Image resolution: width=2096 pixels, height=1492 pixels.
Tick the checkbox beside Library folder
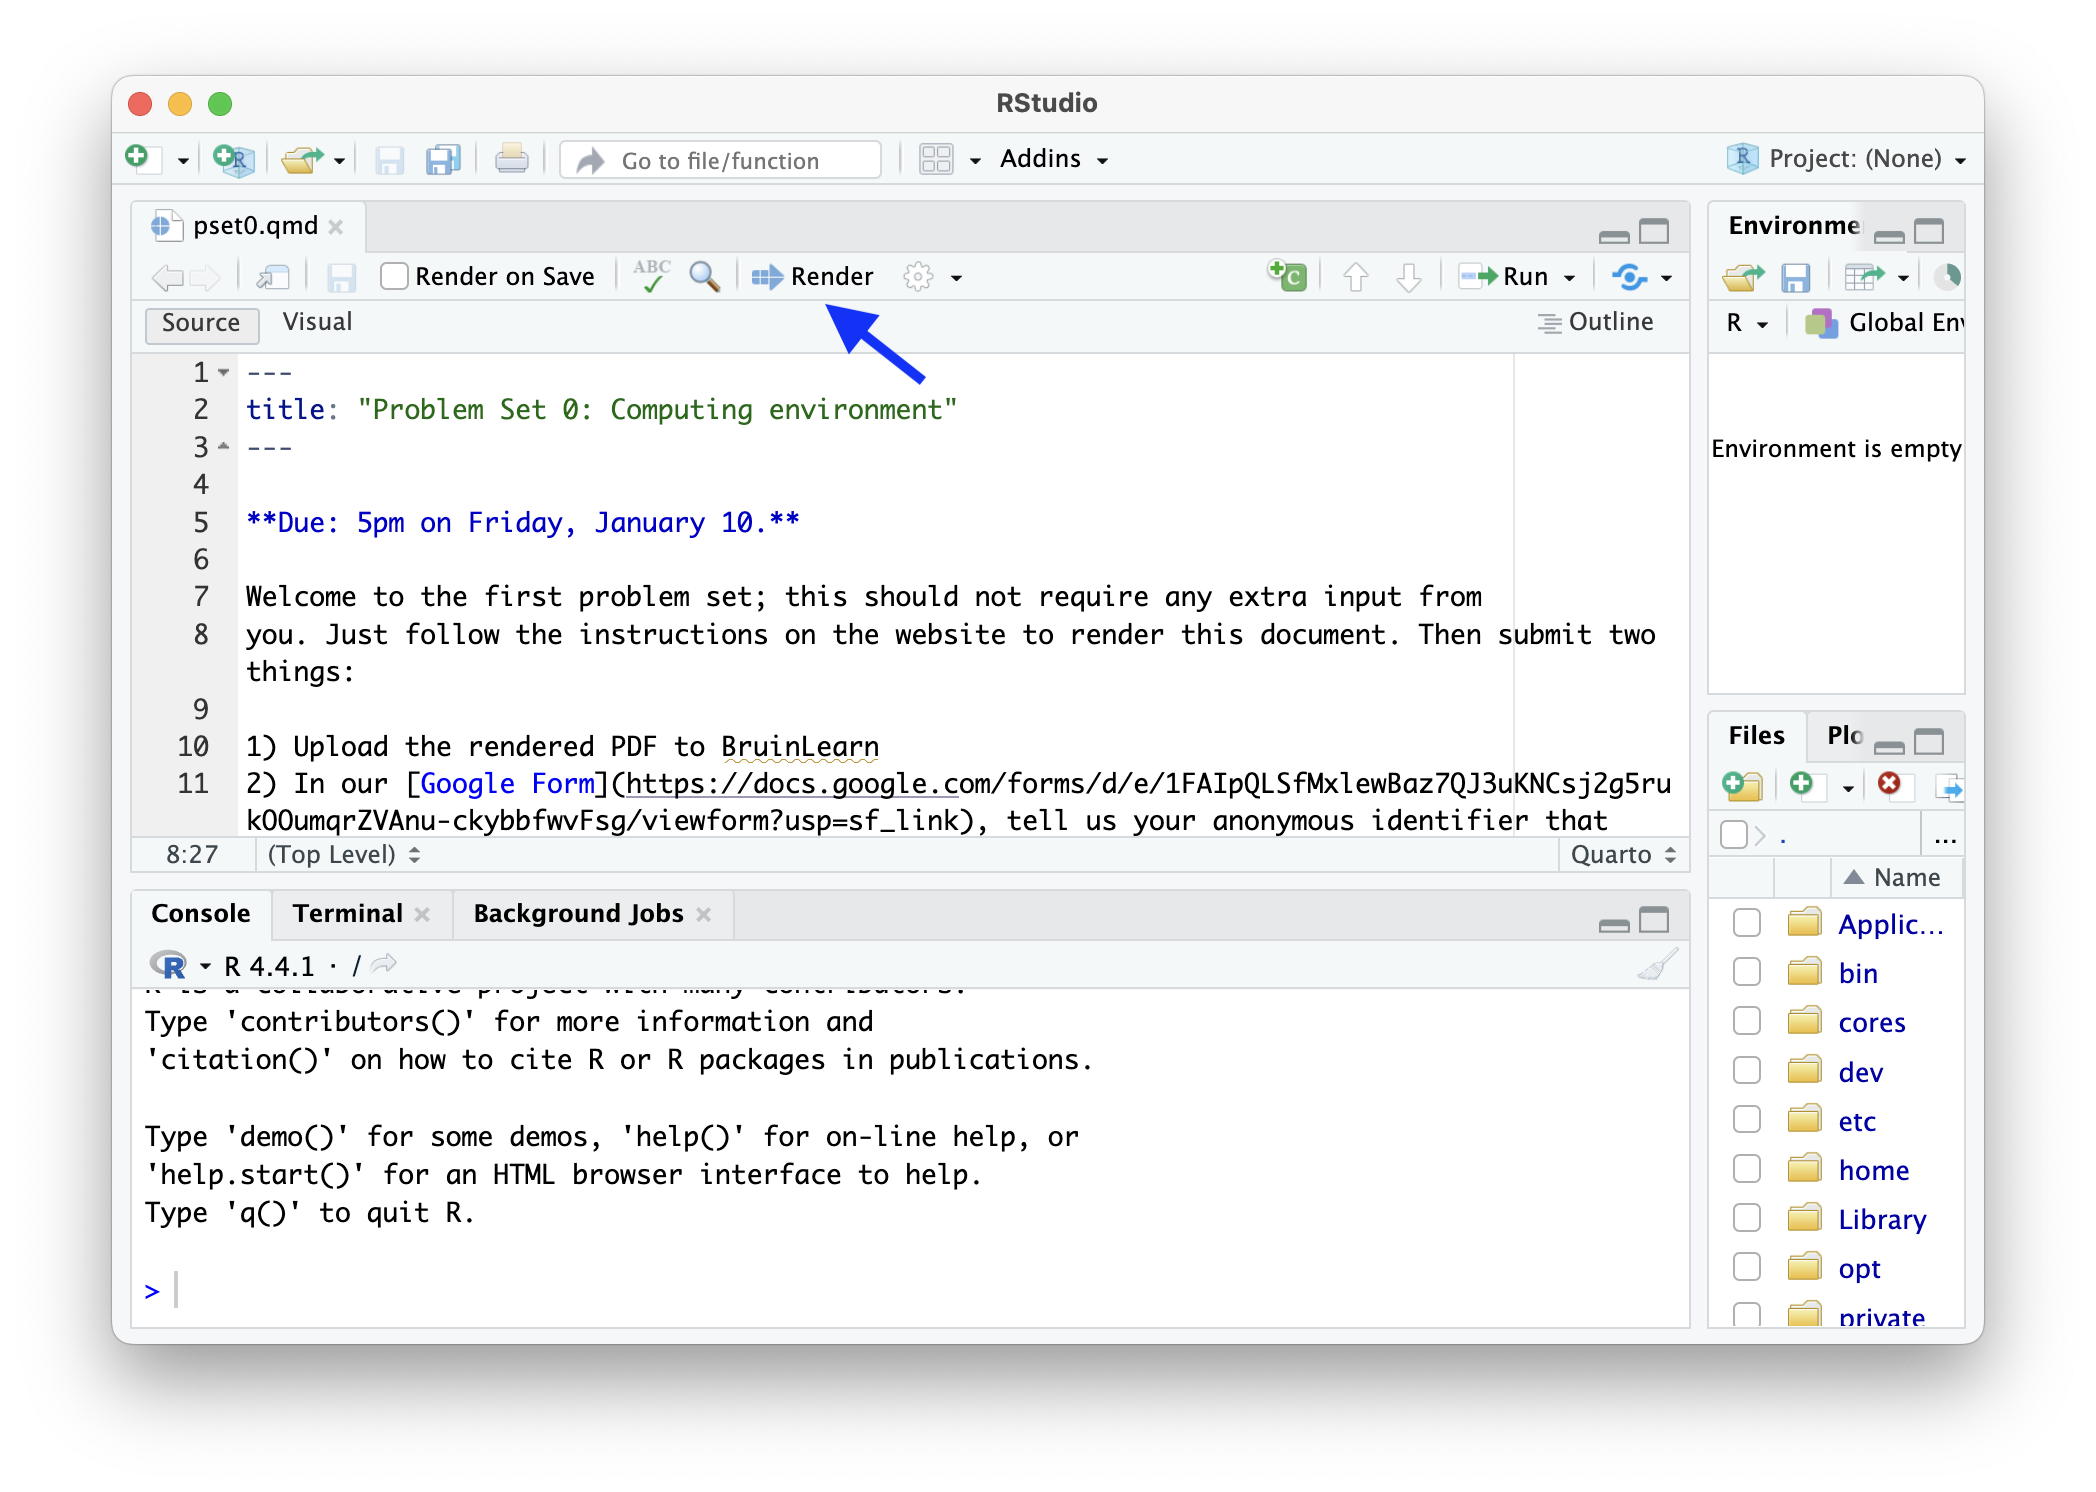pos(1747,1218)
